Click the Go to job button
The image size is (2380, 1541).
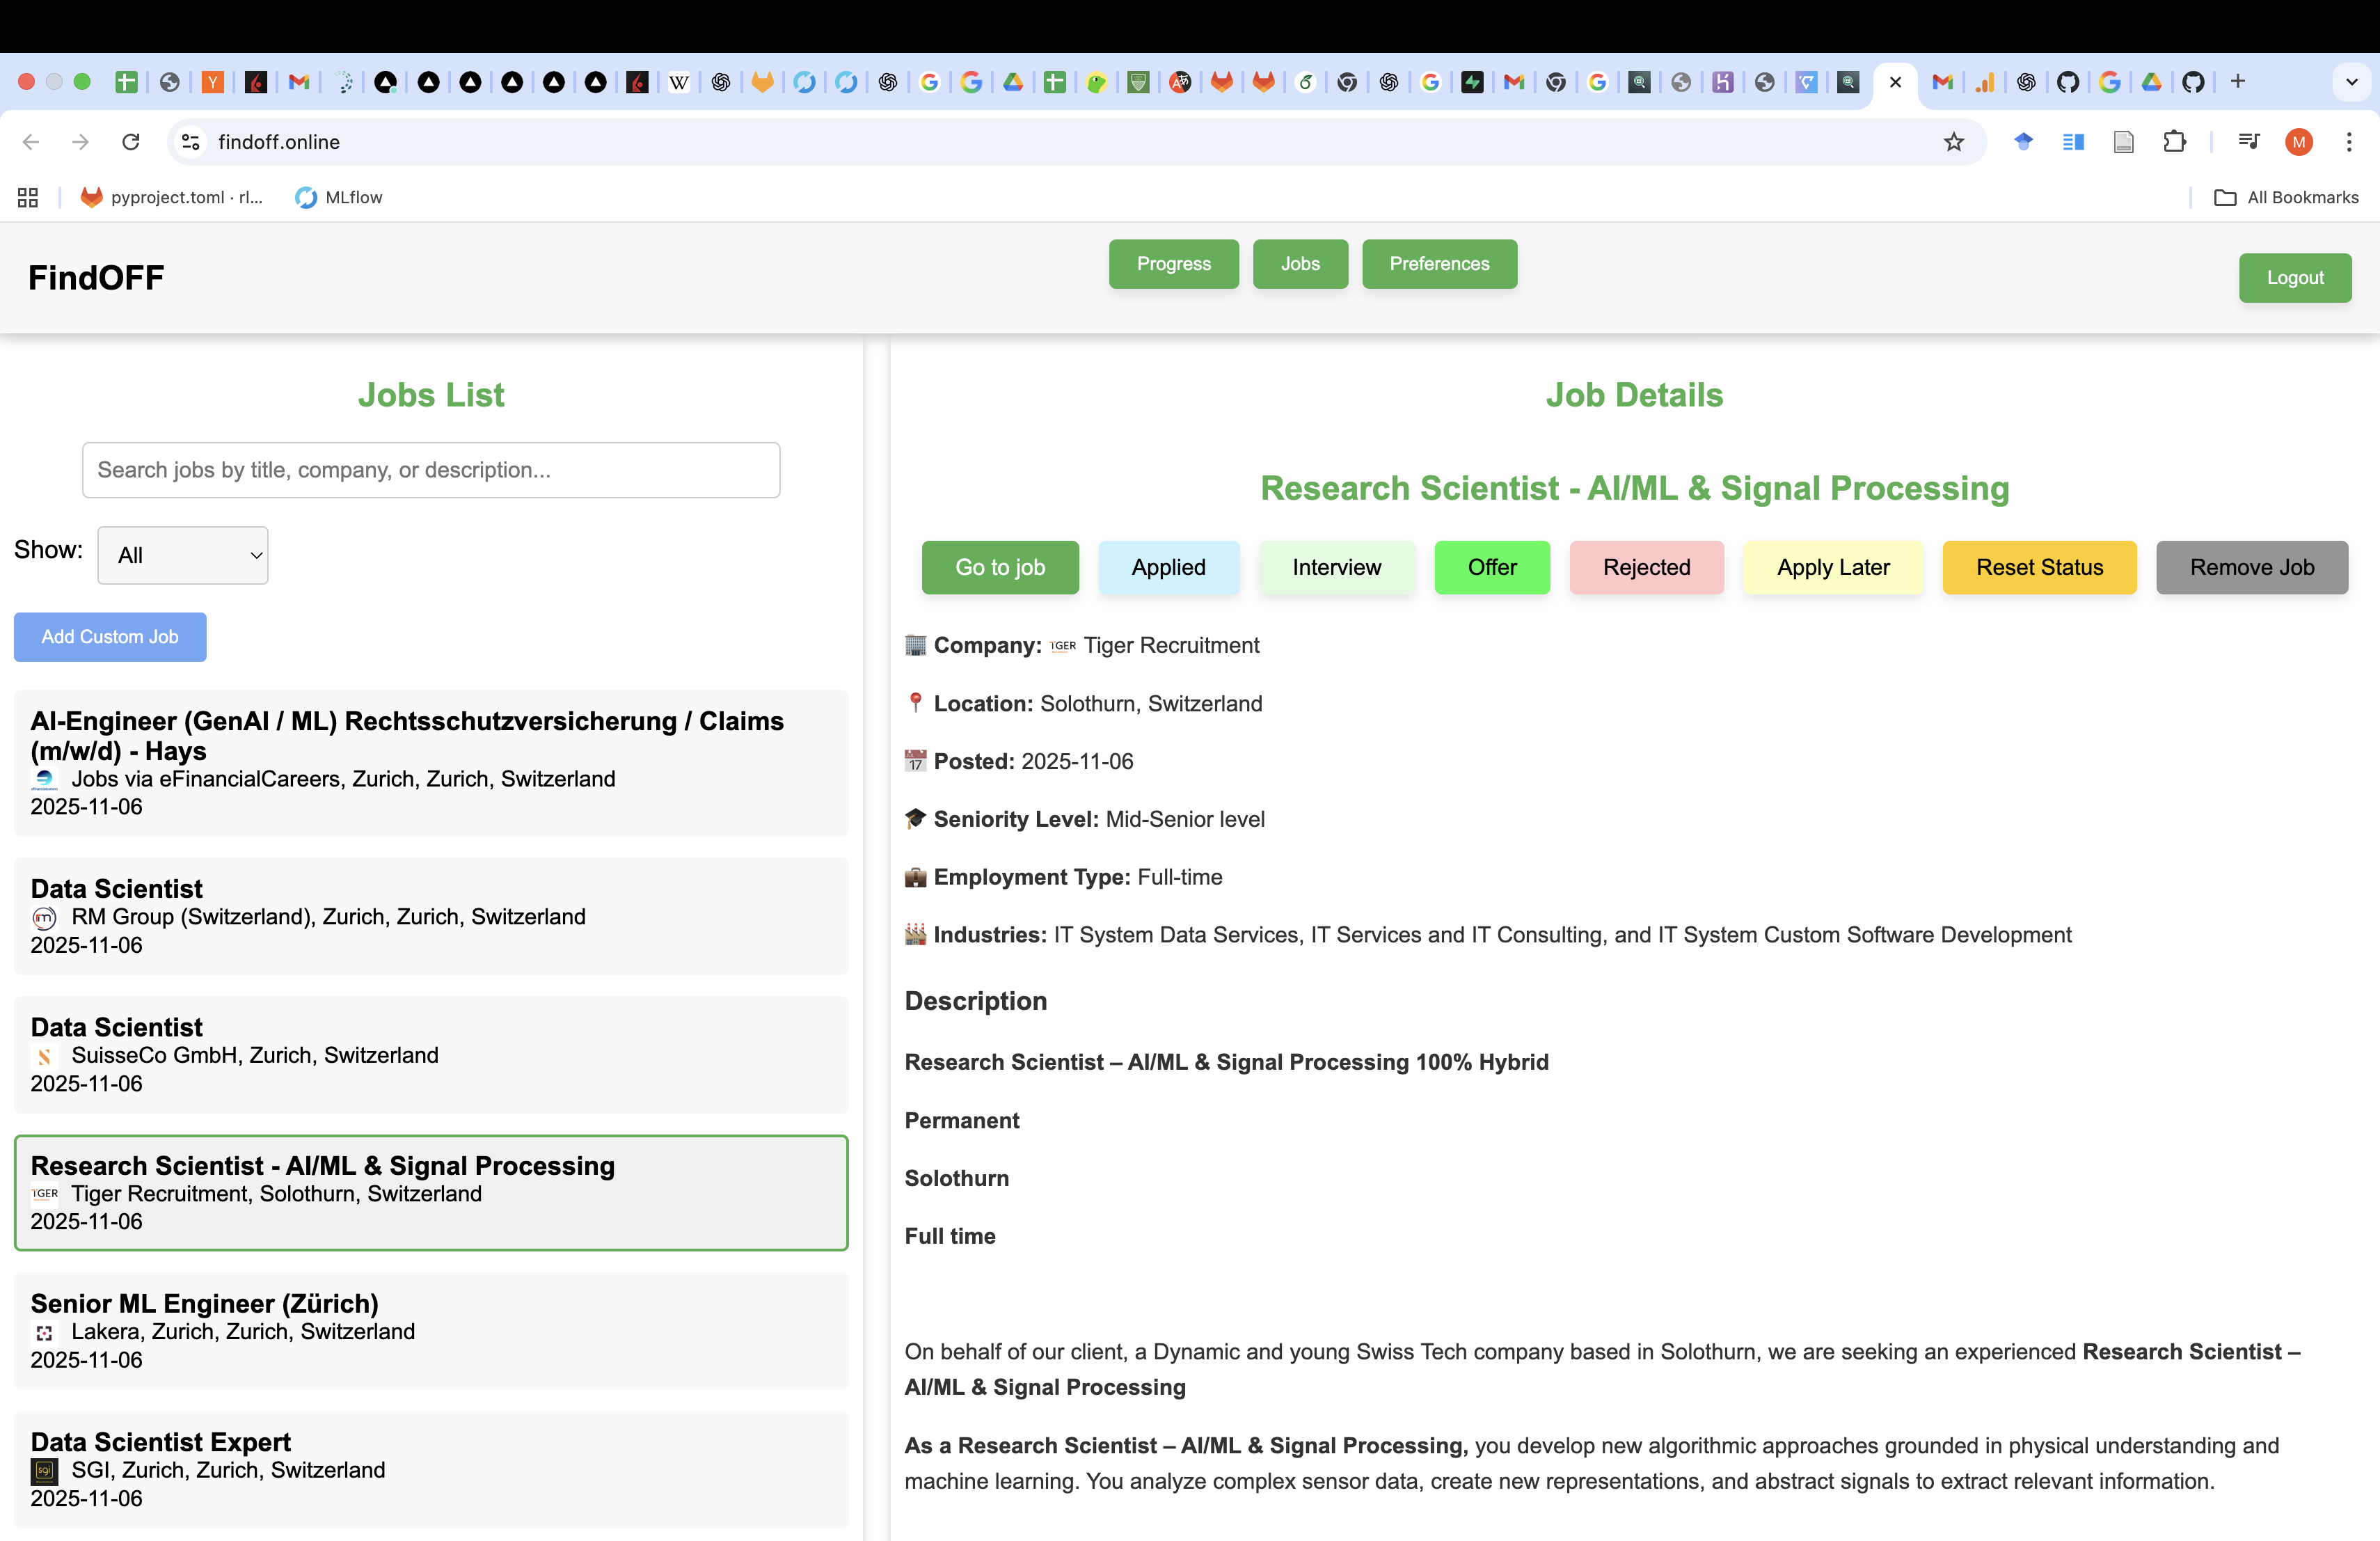click(999, 567)
